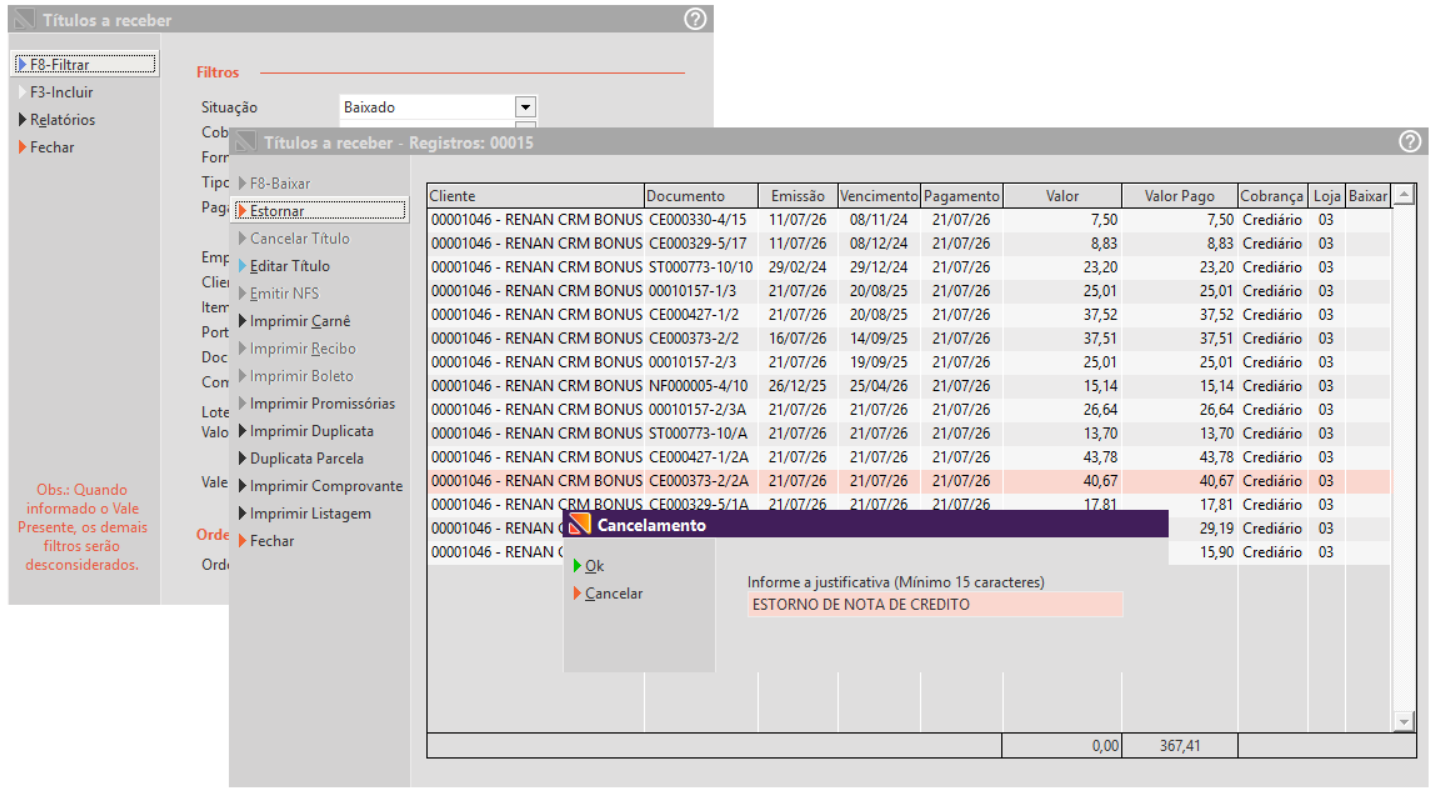Click the Baixar column header
The width and height of the screenshot is (1448, 792).
pos(1368,196)
